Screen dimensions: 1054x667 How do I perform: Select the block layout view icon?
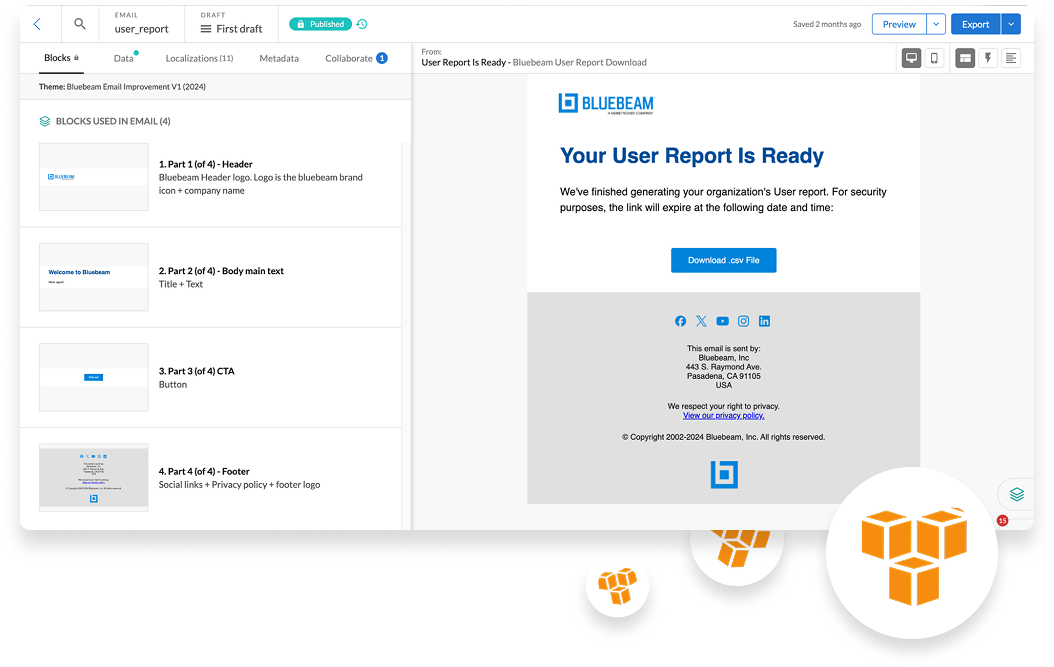(x=966, y=58)
